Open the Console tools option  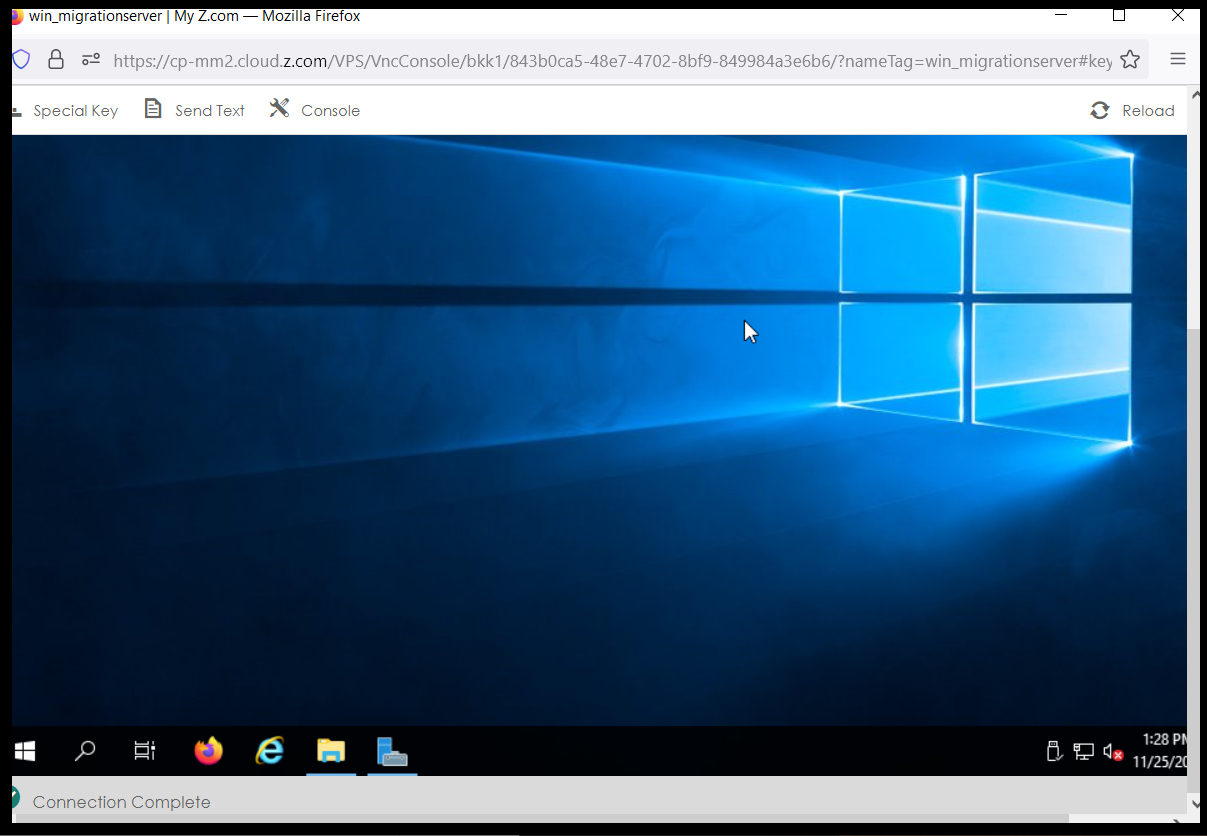(x=315, y=110)
